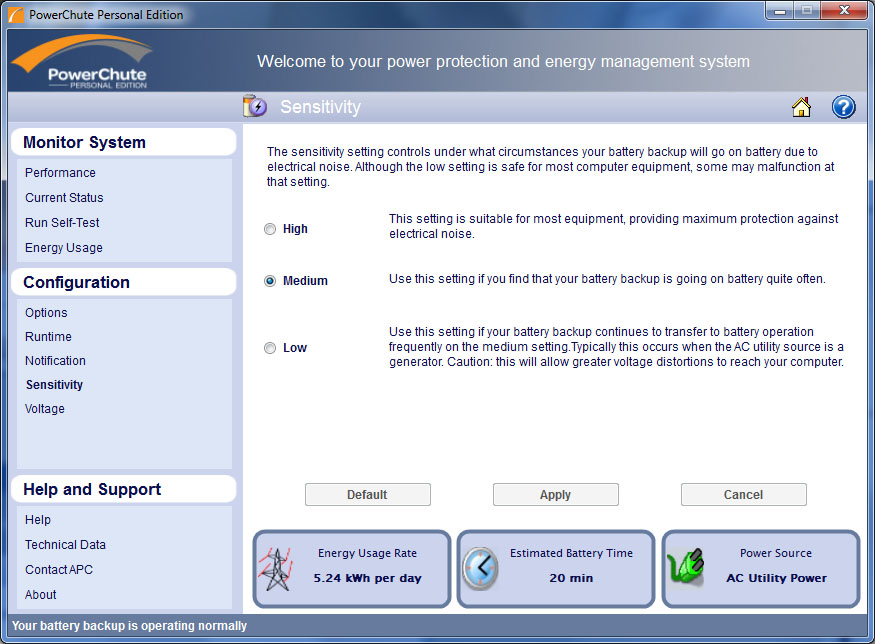Click the Configuration section header

point(123,282)
